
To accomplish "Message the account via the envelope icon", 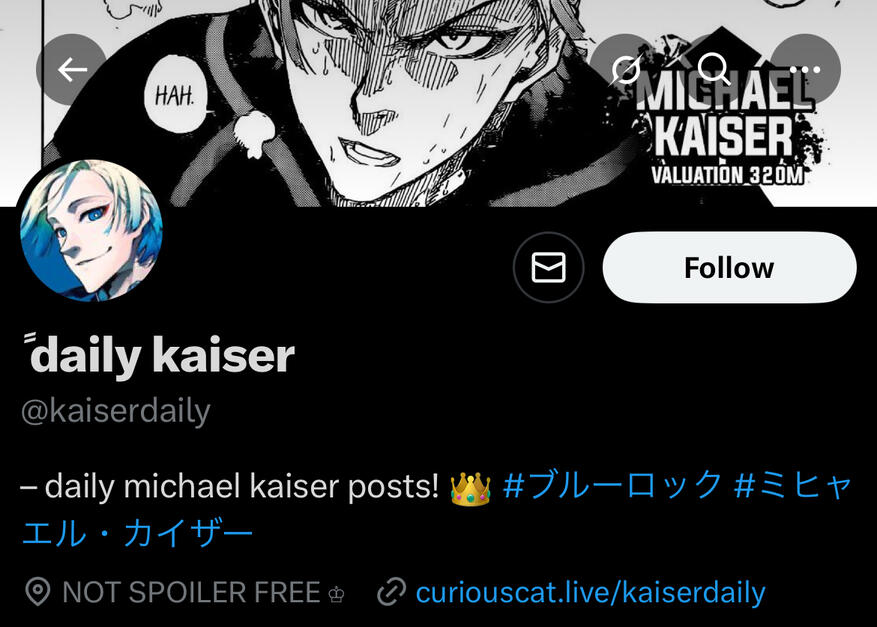I will [x=548, y=267].
